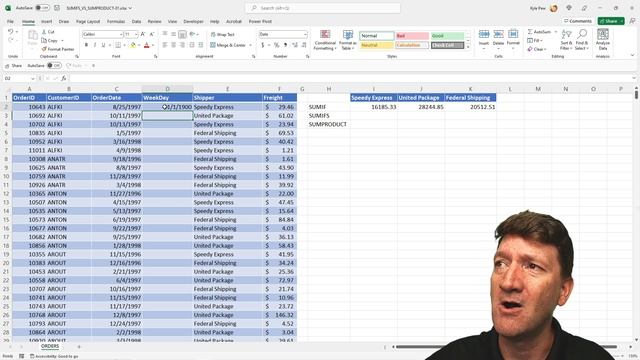This screenshot has width=640, height=360.
Task: Collapse the ribbon with chevron
Action: pos(632,56)
